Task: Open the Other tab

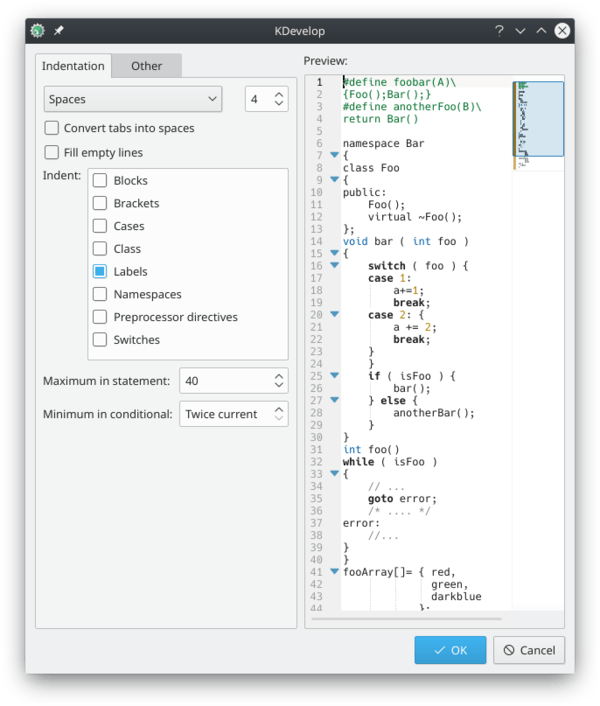Action: click(x=146, y=66)
